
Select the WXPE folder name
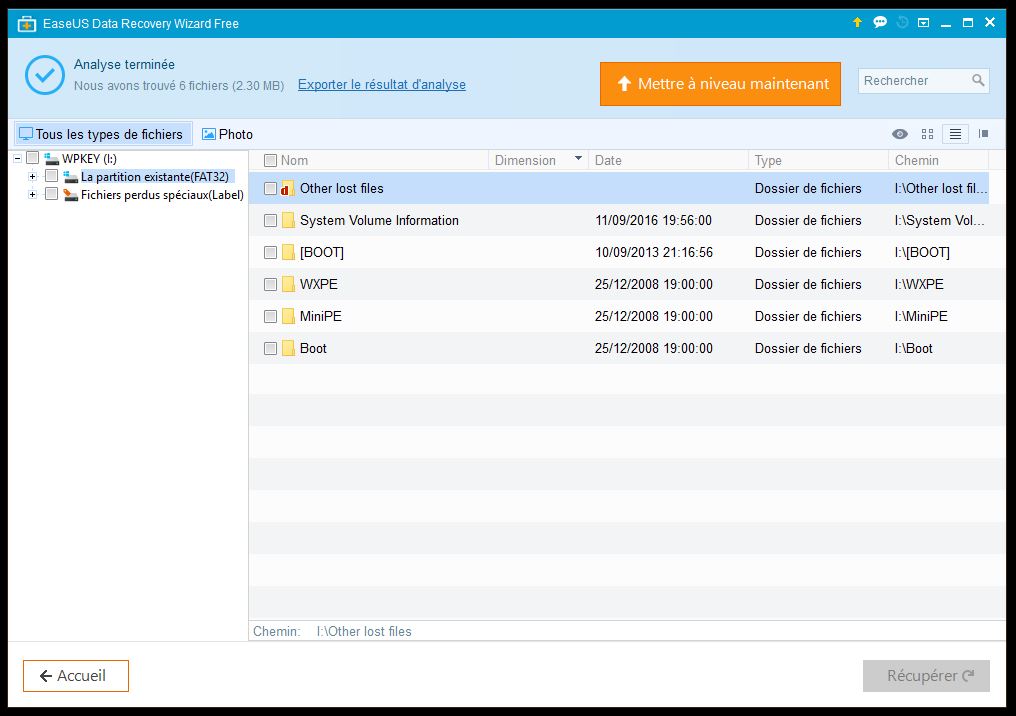click(318, 284)
